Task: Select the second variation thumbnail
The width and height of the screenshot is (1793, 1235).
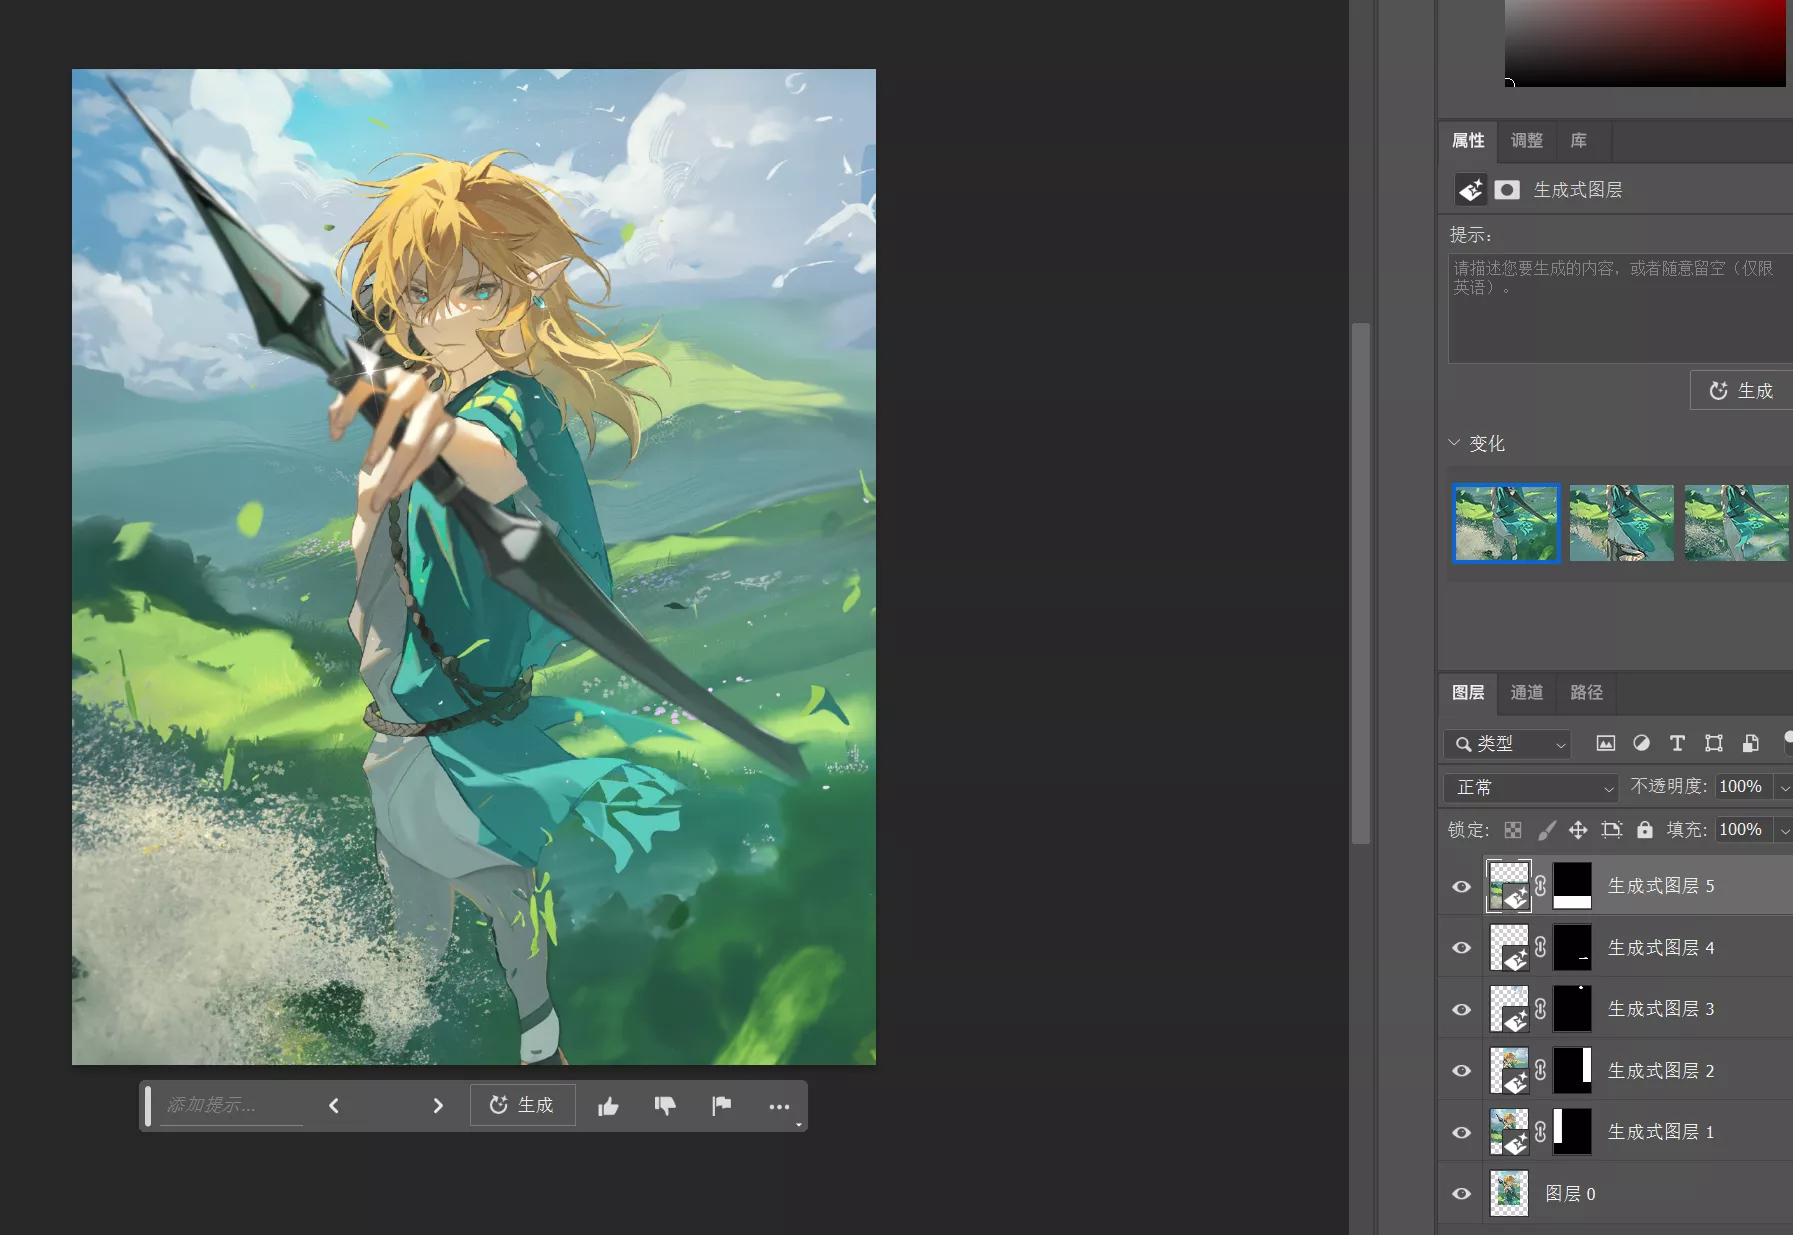Action: click(1621, 523)
